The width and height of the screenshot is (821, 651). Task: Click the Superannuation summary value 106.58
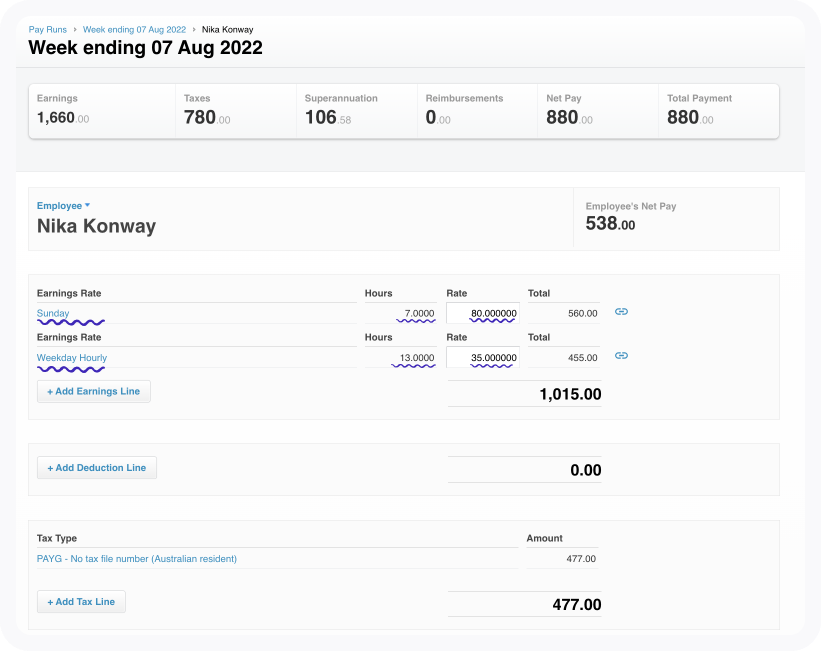328,117
